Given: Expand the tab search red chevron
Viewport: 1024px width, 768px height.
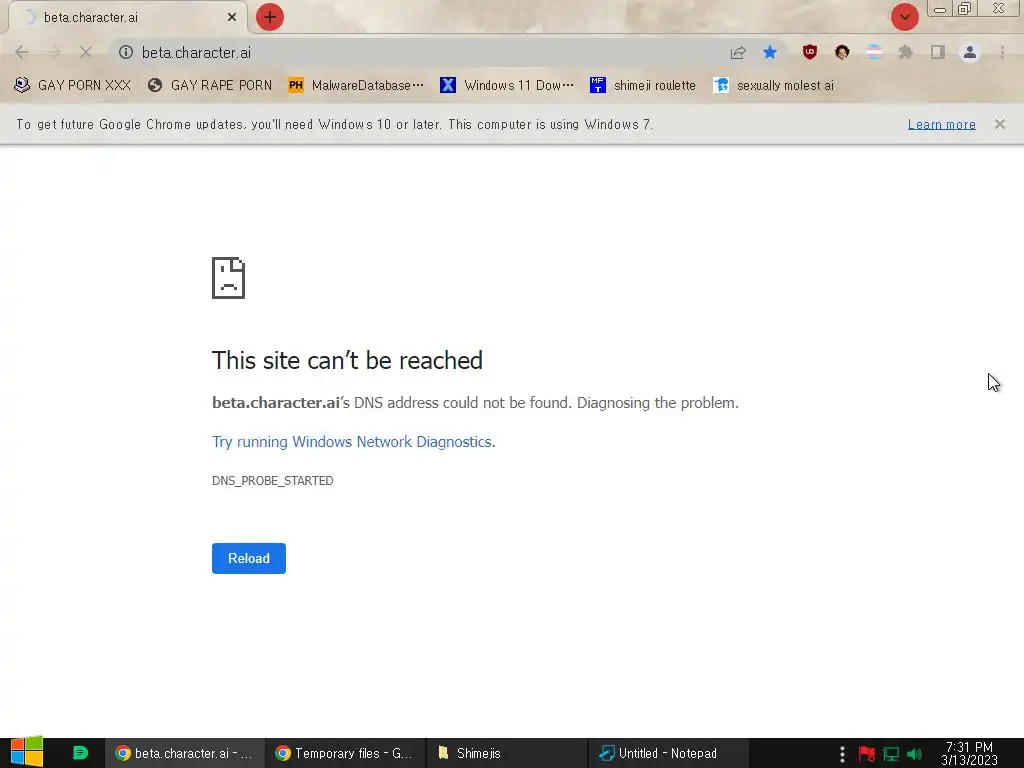Looking at the screenshot, I should [x=904, y=17].
